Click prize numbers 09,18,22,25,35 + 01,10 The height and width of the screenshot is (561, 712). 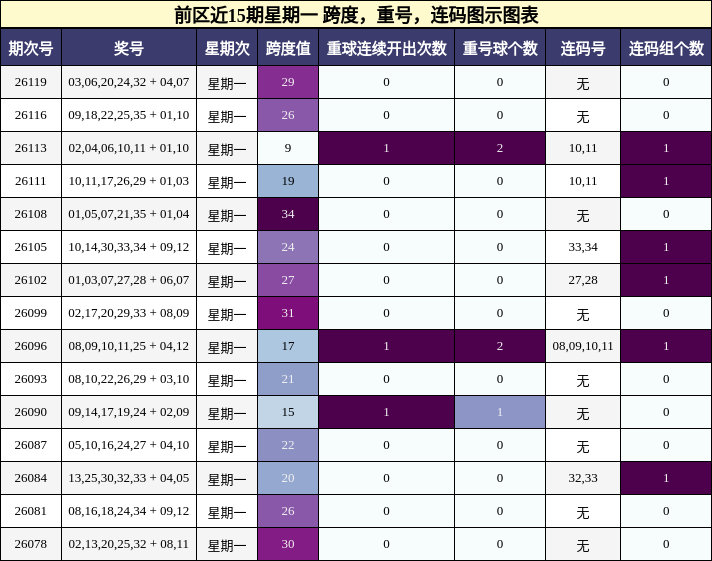[129, 115]
